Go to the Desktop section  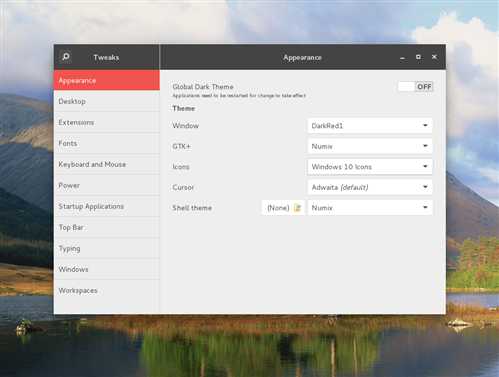coord(107,101)
